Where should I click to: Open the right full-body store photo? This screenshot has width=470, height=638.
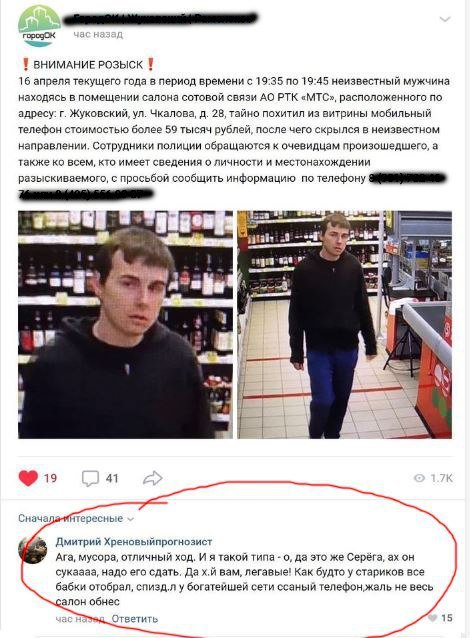coord(345,324)
